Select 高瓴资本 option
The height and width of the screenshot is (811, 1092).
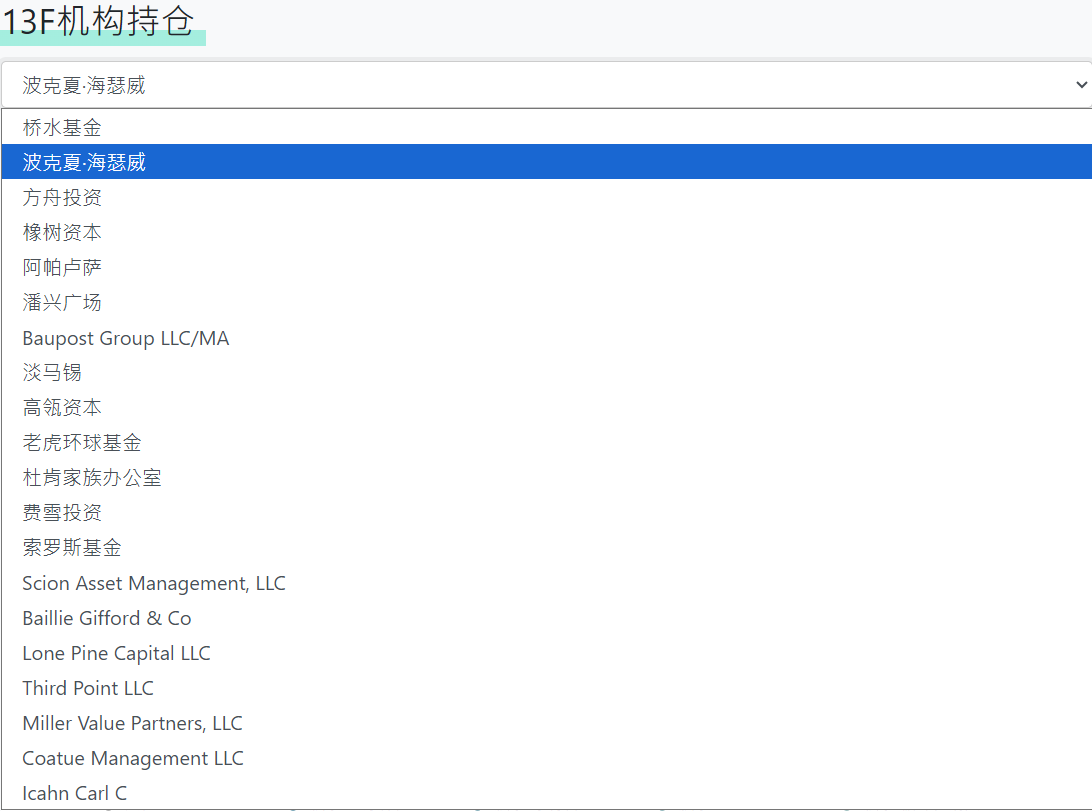[x=62, y=407]
